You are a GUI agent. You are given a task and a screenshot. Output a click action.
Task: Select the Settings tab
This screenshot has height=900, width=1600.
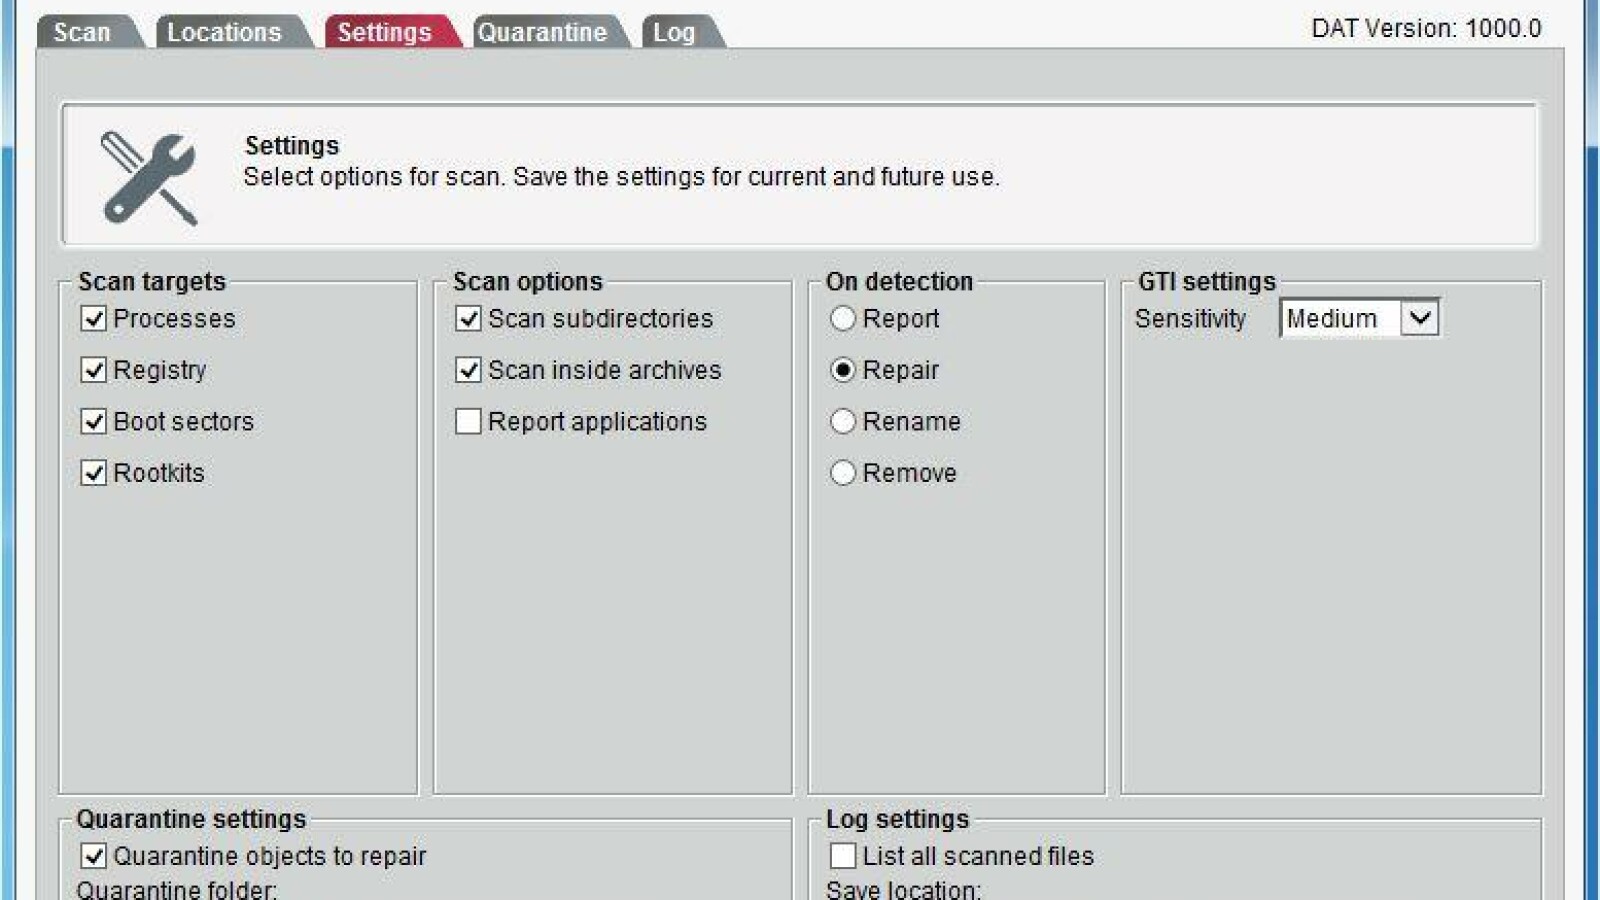[387, 31]
